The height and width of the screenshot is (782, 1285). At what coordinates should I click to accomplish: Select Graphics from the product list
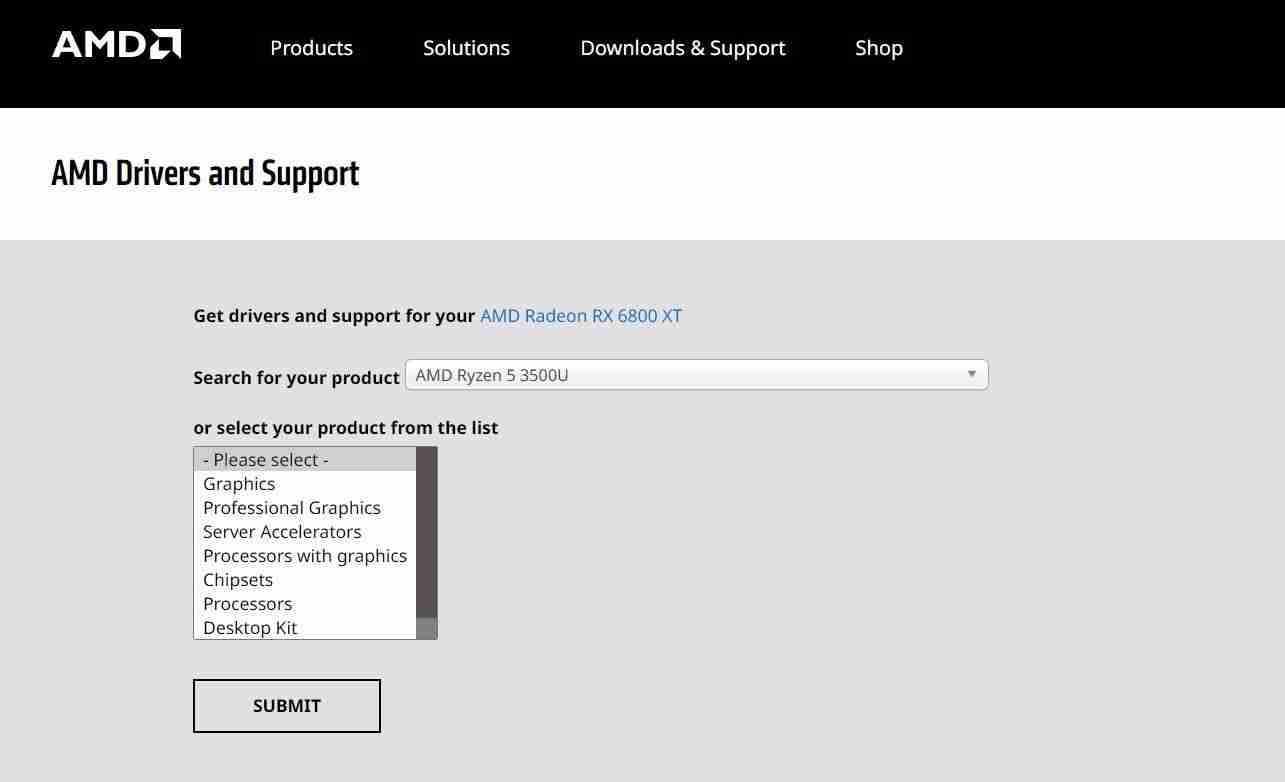(x=239, y=484)
